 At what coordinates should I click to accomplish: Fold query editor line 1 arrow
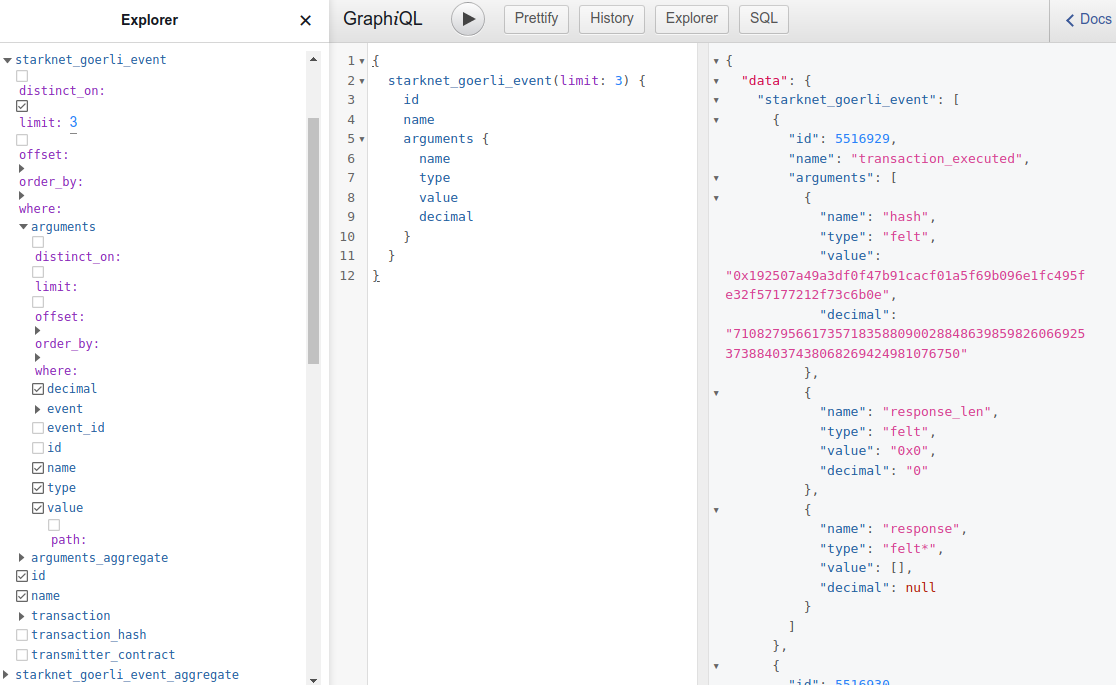click(362, 61)
